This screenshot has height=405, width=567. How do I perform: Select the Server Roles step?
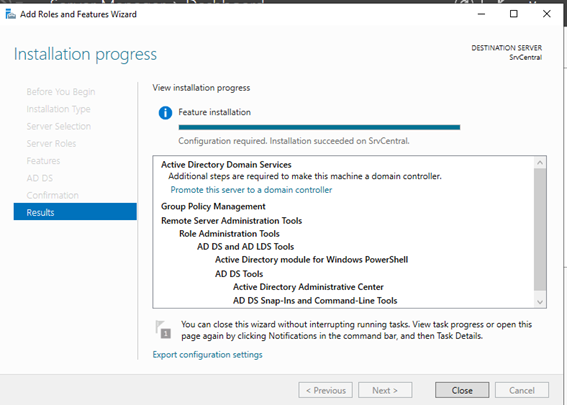pos(51,144)
